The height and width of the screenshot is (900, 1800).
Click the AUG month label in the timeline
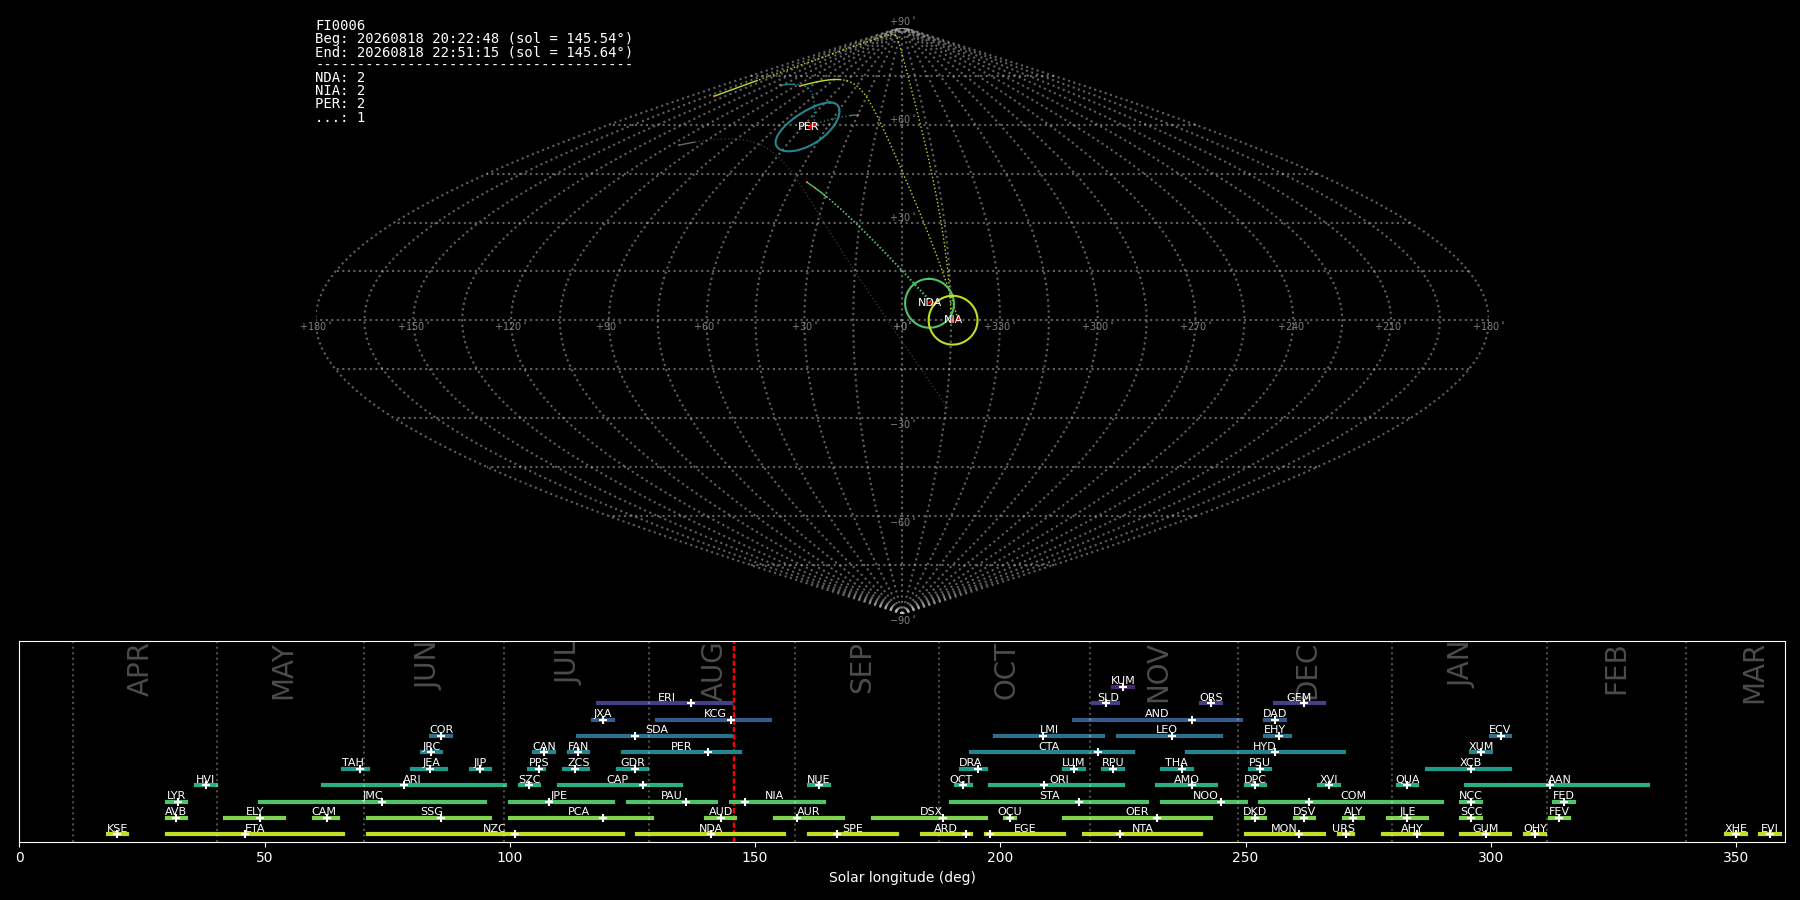[x=712, y=670]
